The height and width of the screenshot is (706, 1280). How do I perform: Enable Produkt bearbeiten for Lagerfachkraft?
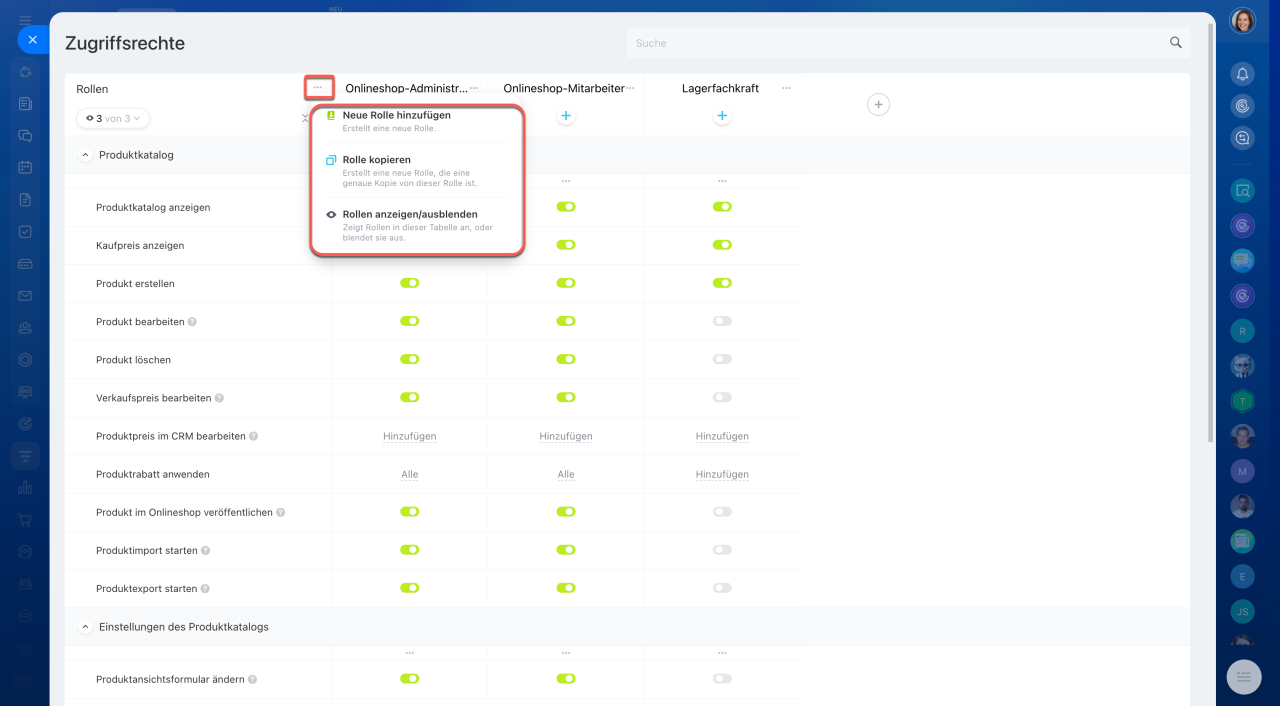click(722, 321)
